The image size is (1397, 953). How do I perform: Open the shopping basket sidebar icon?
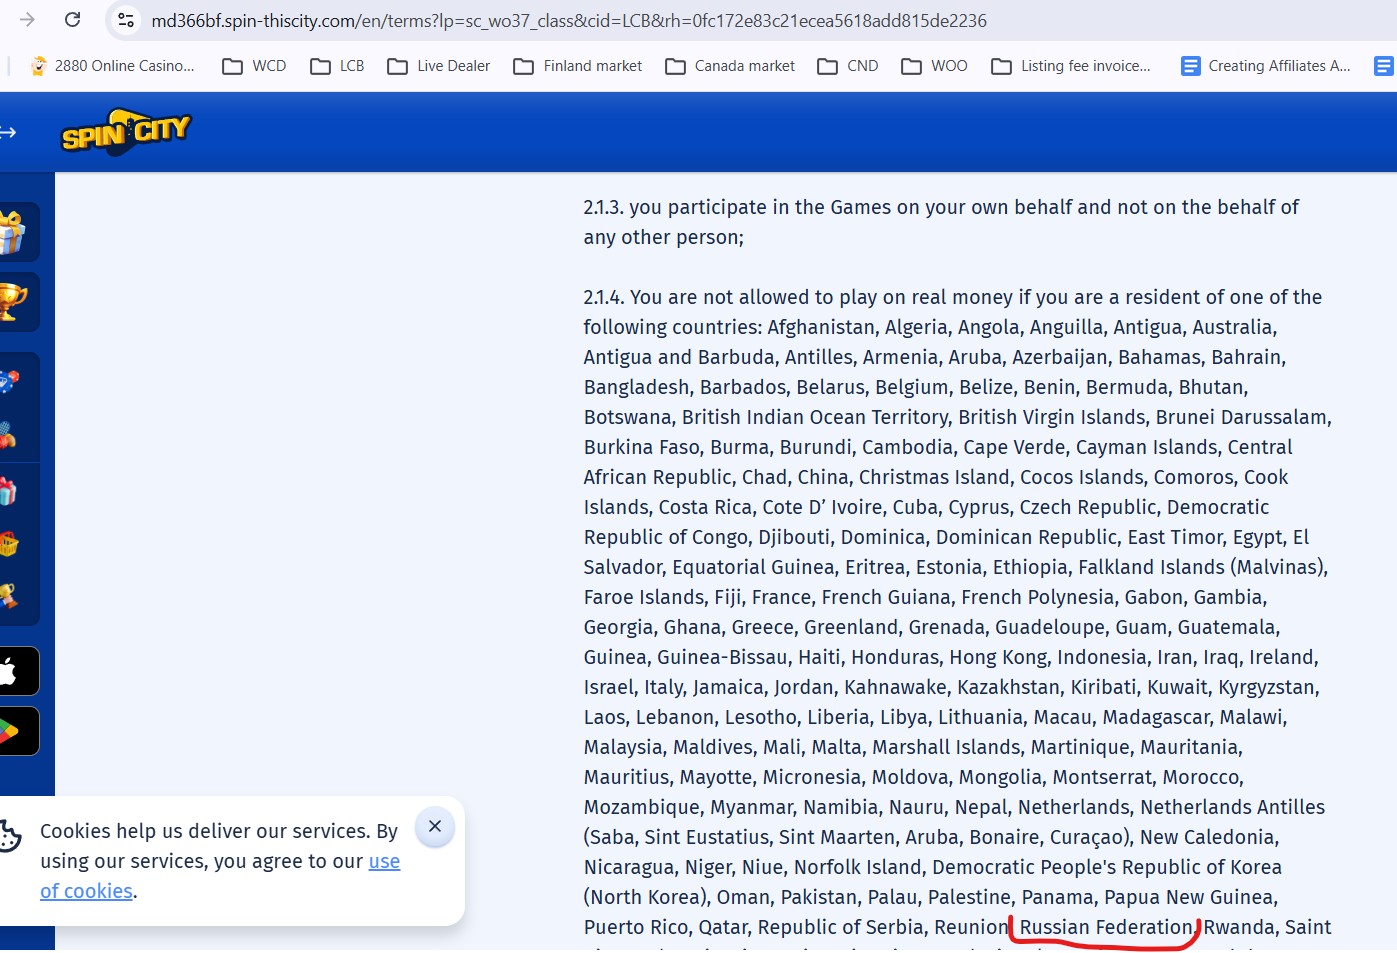(x=10, y=544)
